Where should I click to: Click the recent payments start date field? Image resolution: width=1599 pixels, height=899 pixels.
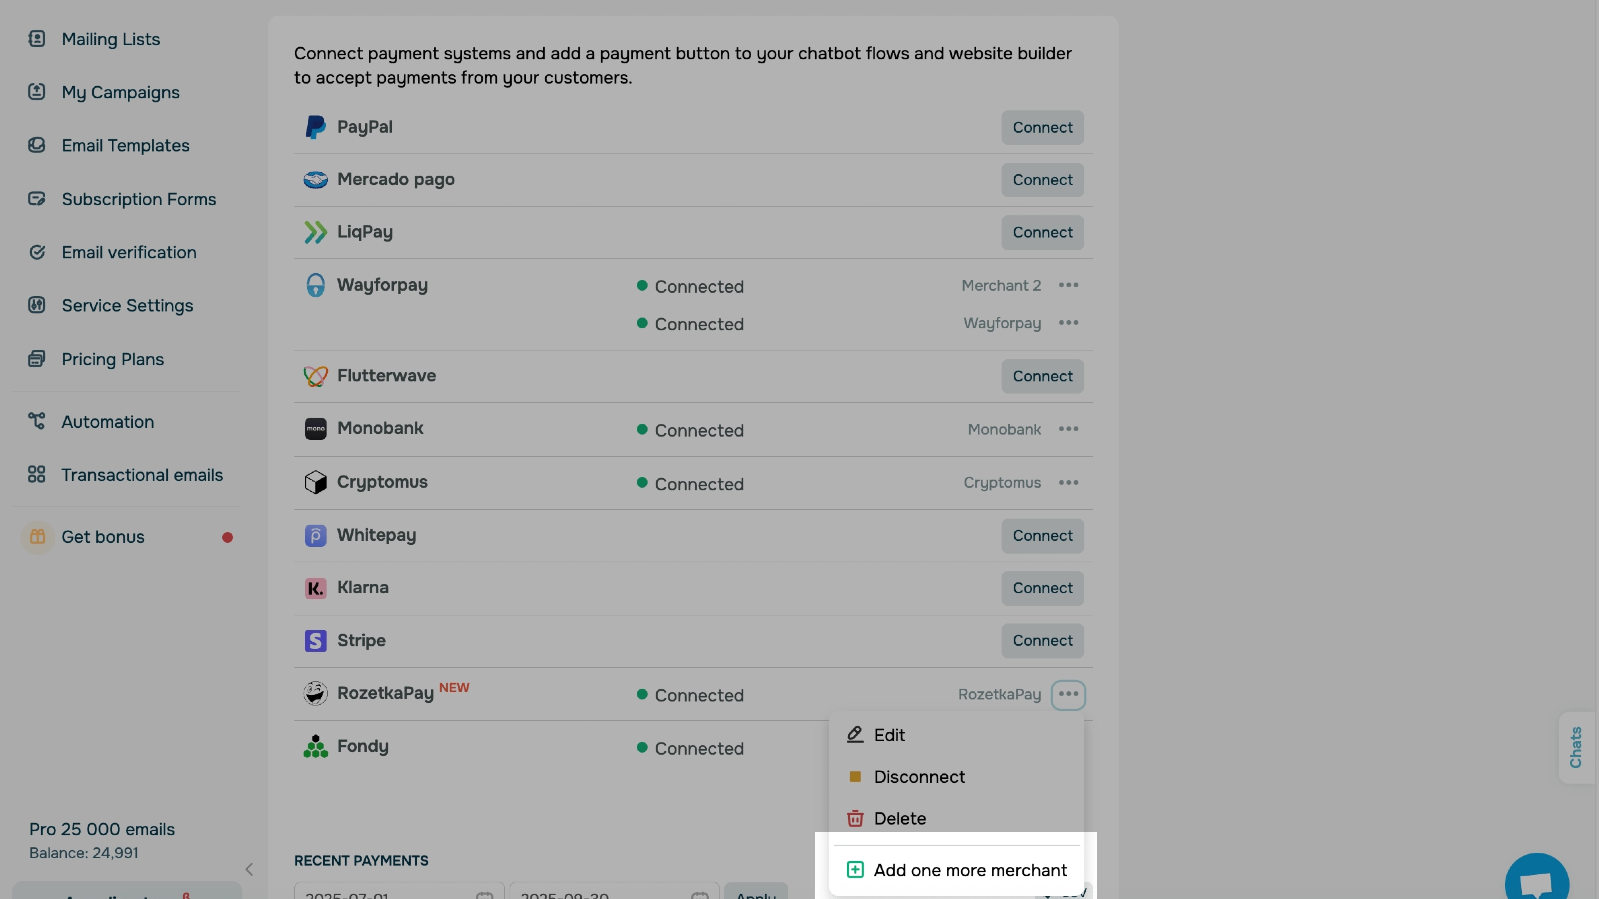coord(399,892)
